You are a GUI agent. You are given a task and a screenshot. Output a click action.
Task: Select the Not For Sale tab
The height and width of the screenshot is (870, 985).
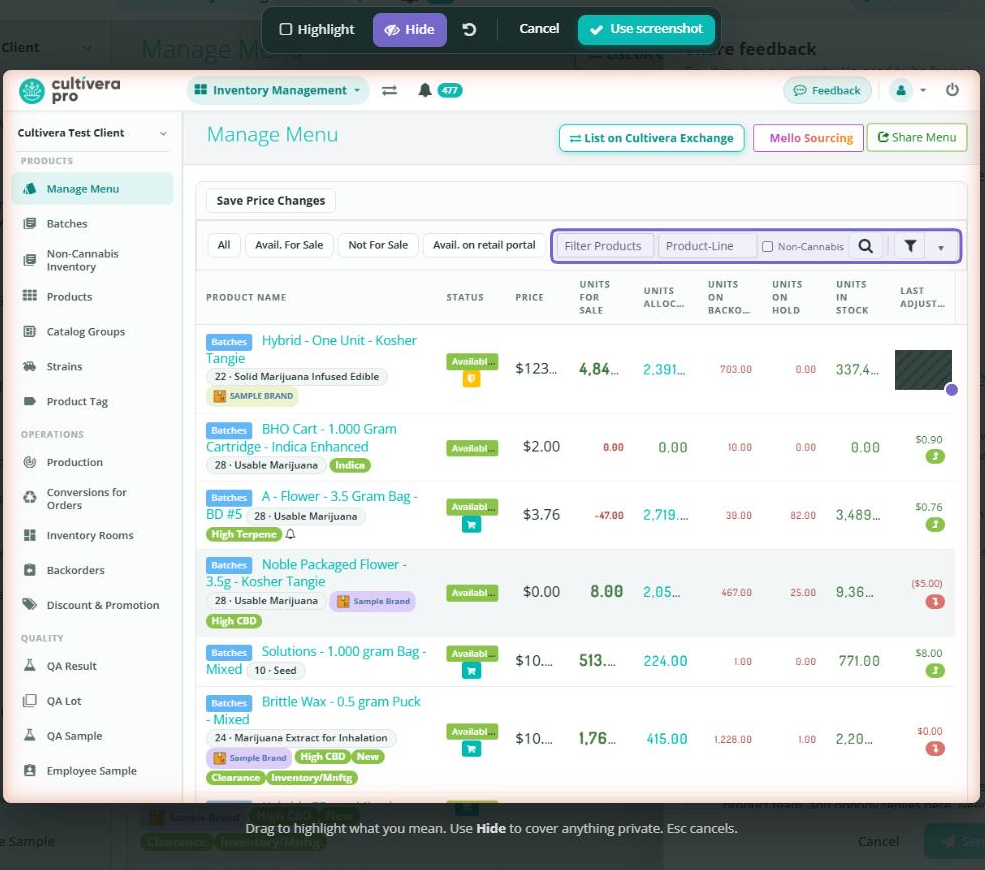(x=378, y=245)
